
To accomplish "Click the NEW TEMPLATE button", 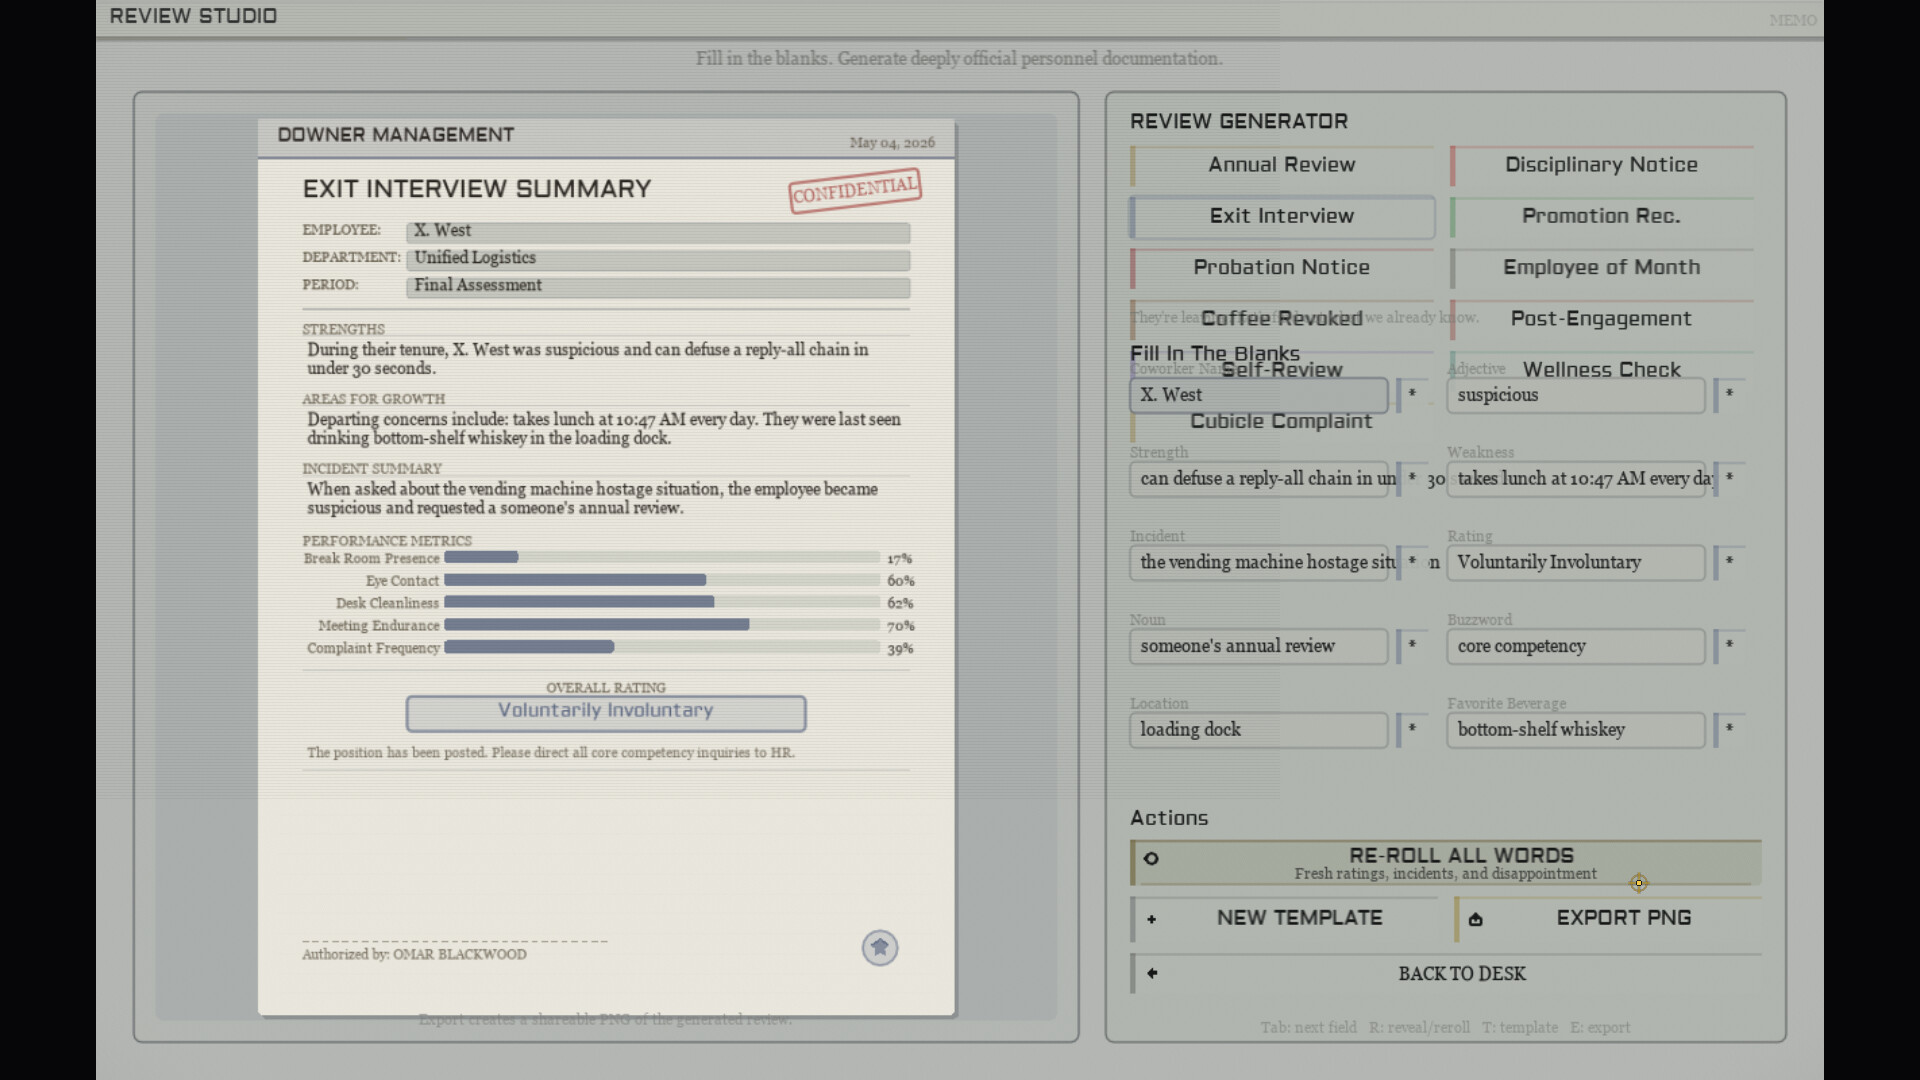I will [x=1284, y=919].
